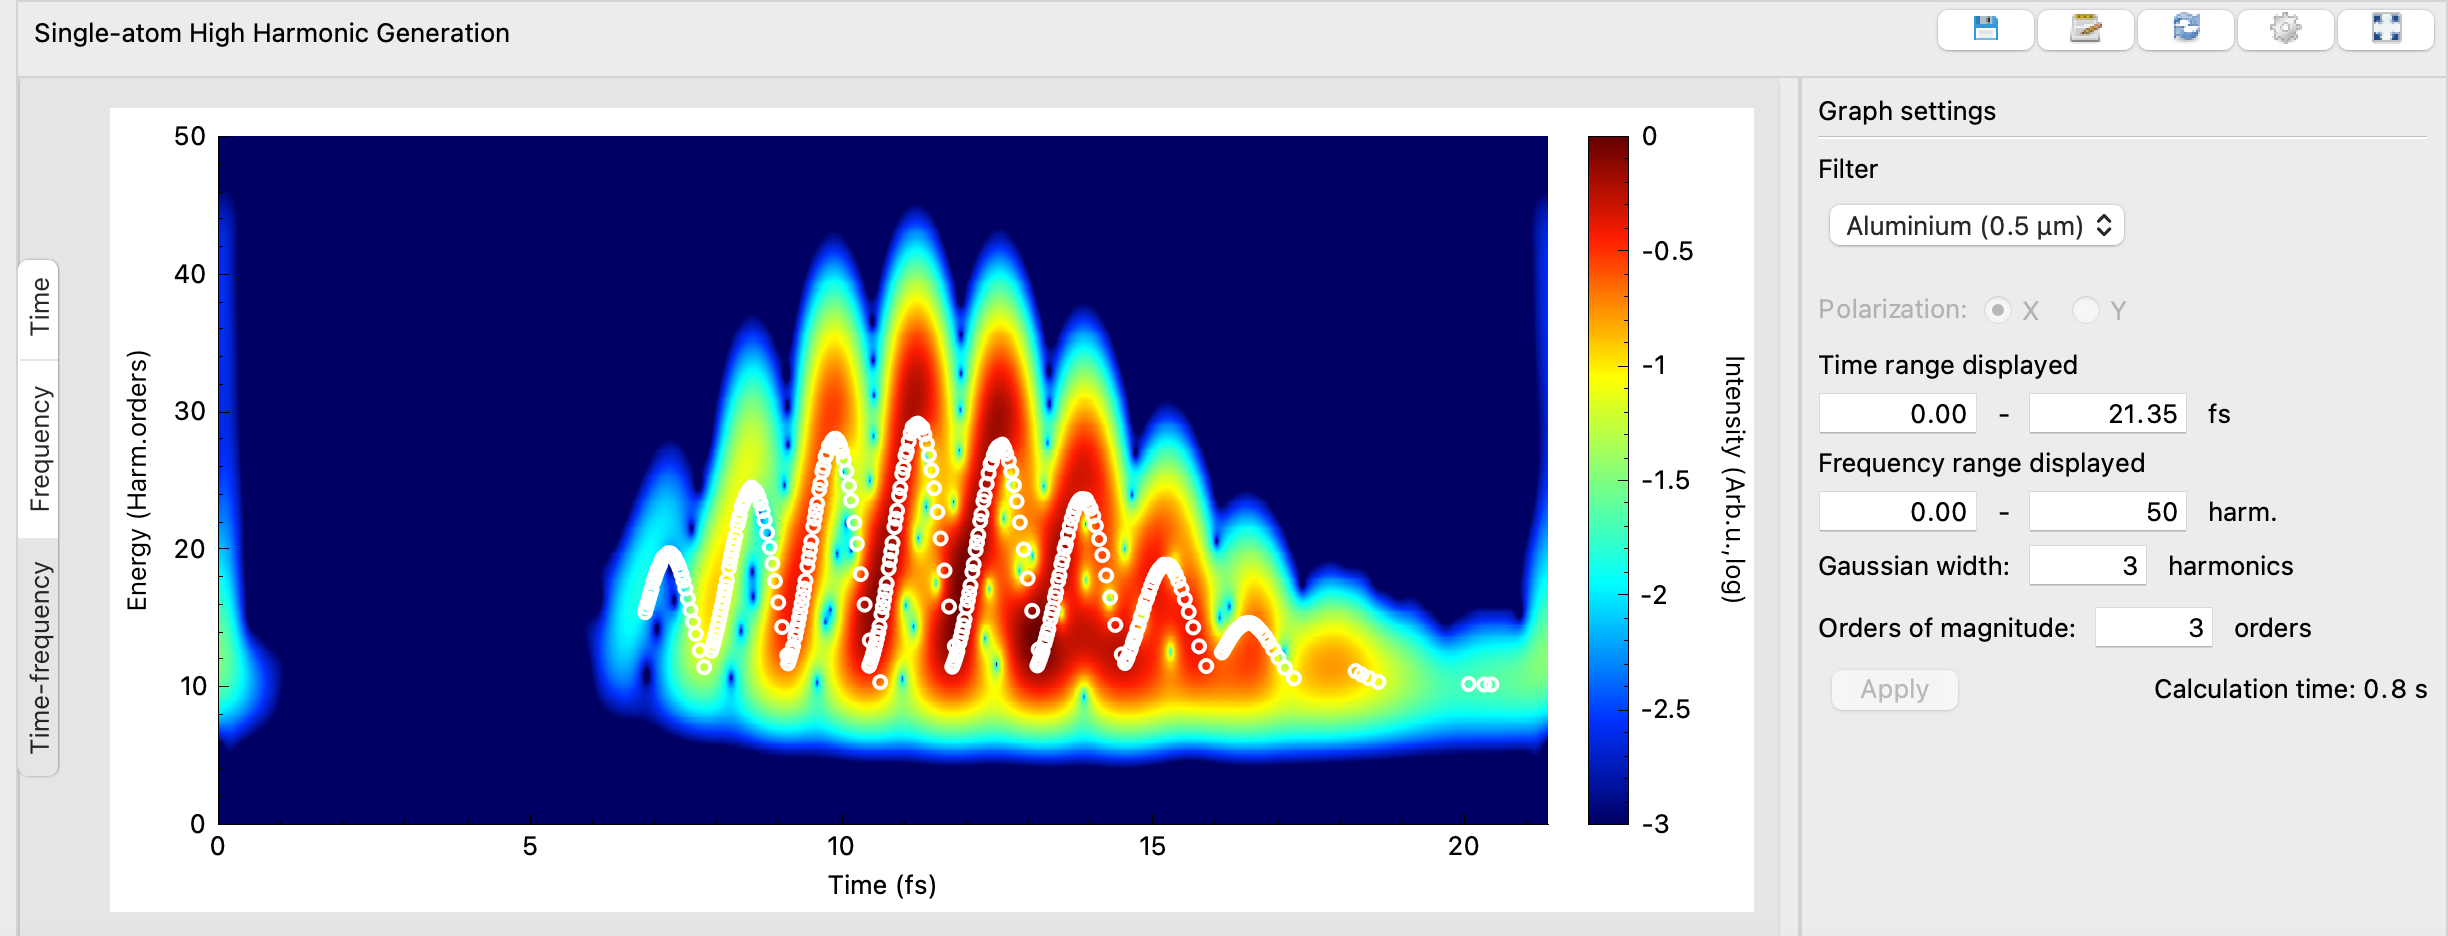
Task: Refresh the HHG calculation
Action: coord(2185,30)
